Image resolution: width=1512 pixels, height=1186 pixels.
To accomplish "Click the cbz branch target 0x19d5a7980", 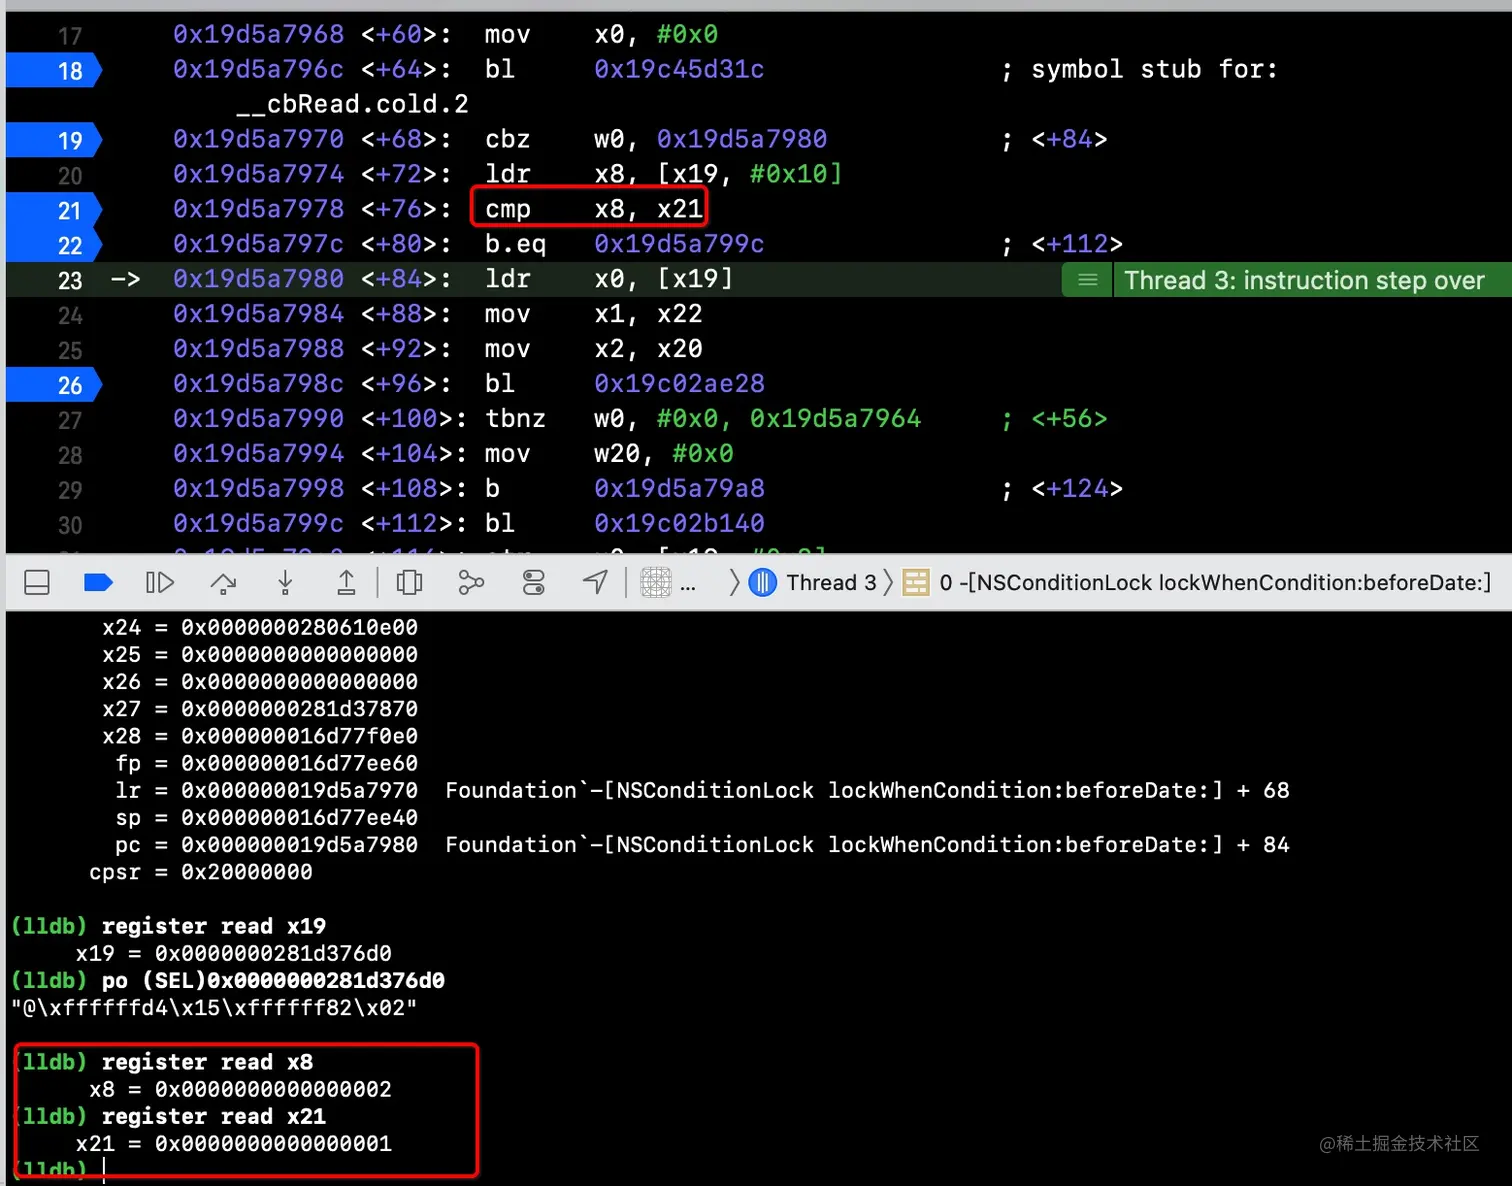I will coord(742,139).
